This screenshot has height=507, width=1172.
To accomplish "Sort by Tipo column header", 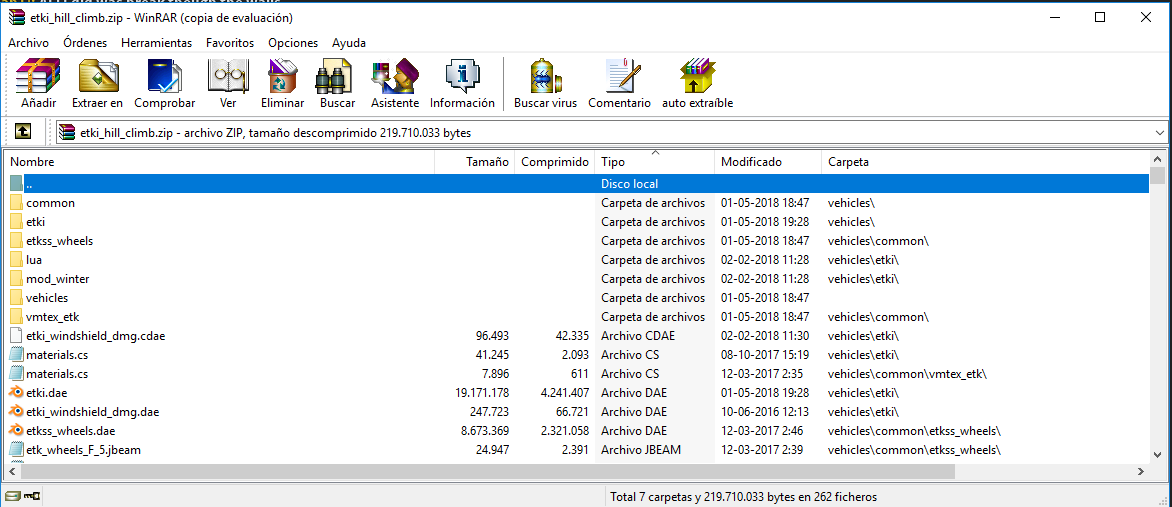I will click(x=655, y=162).
